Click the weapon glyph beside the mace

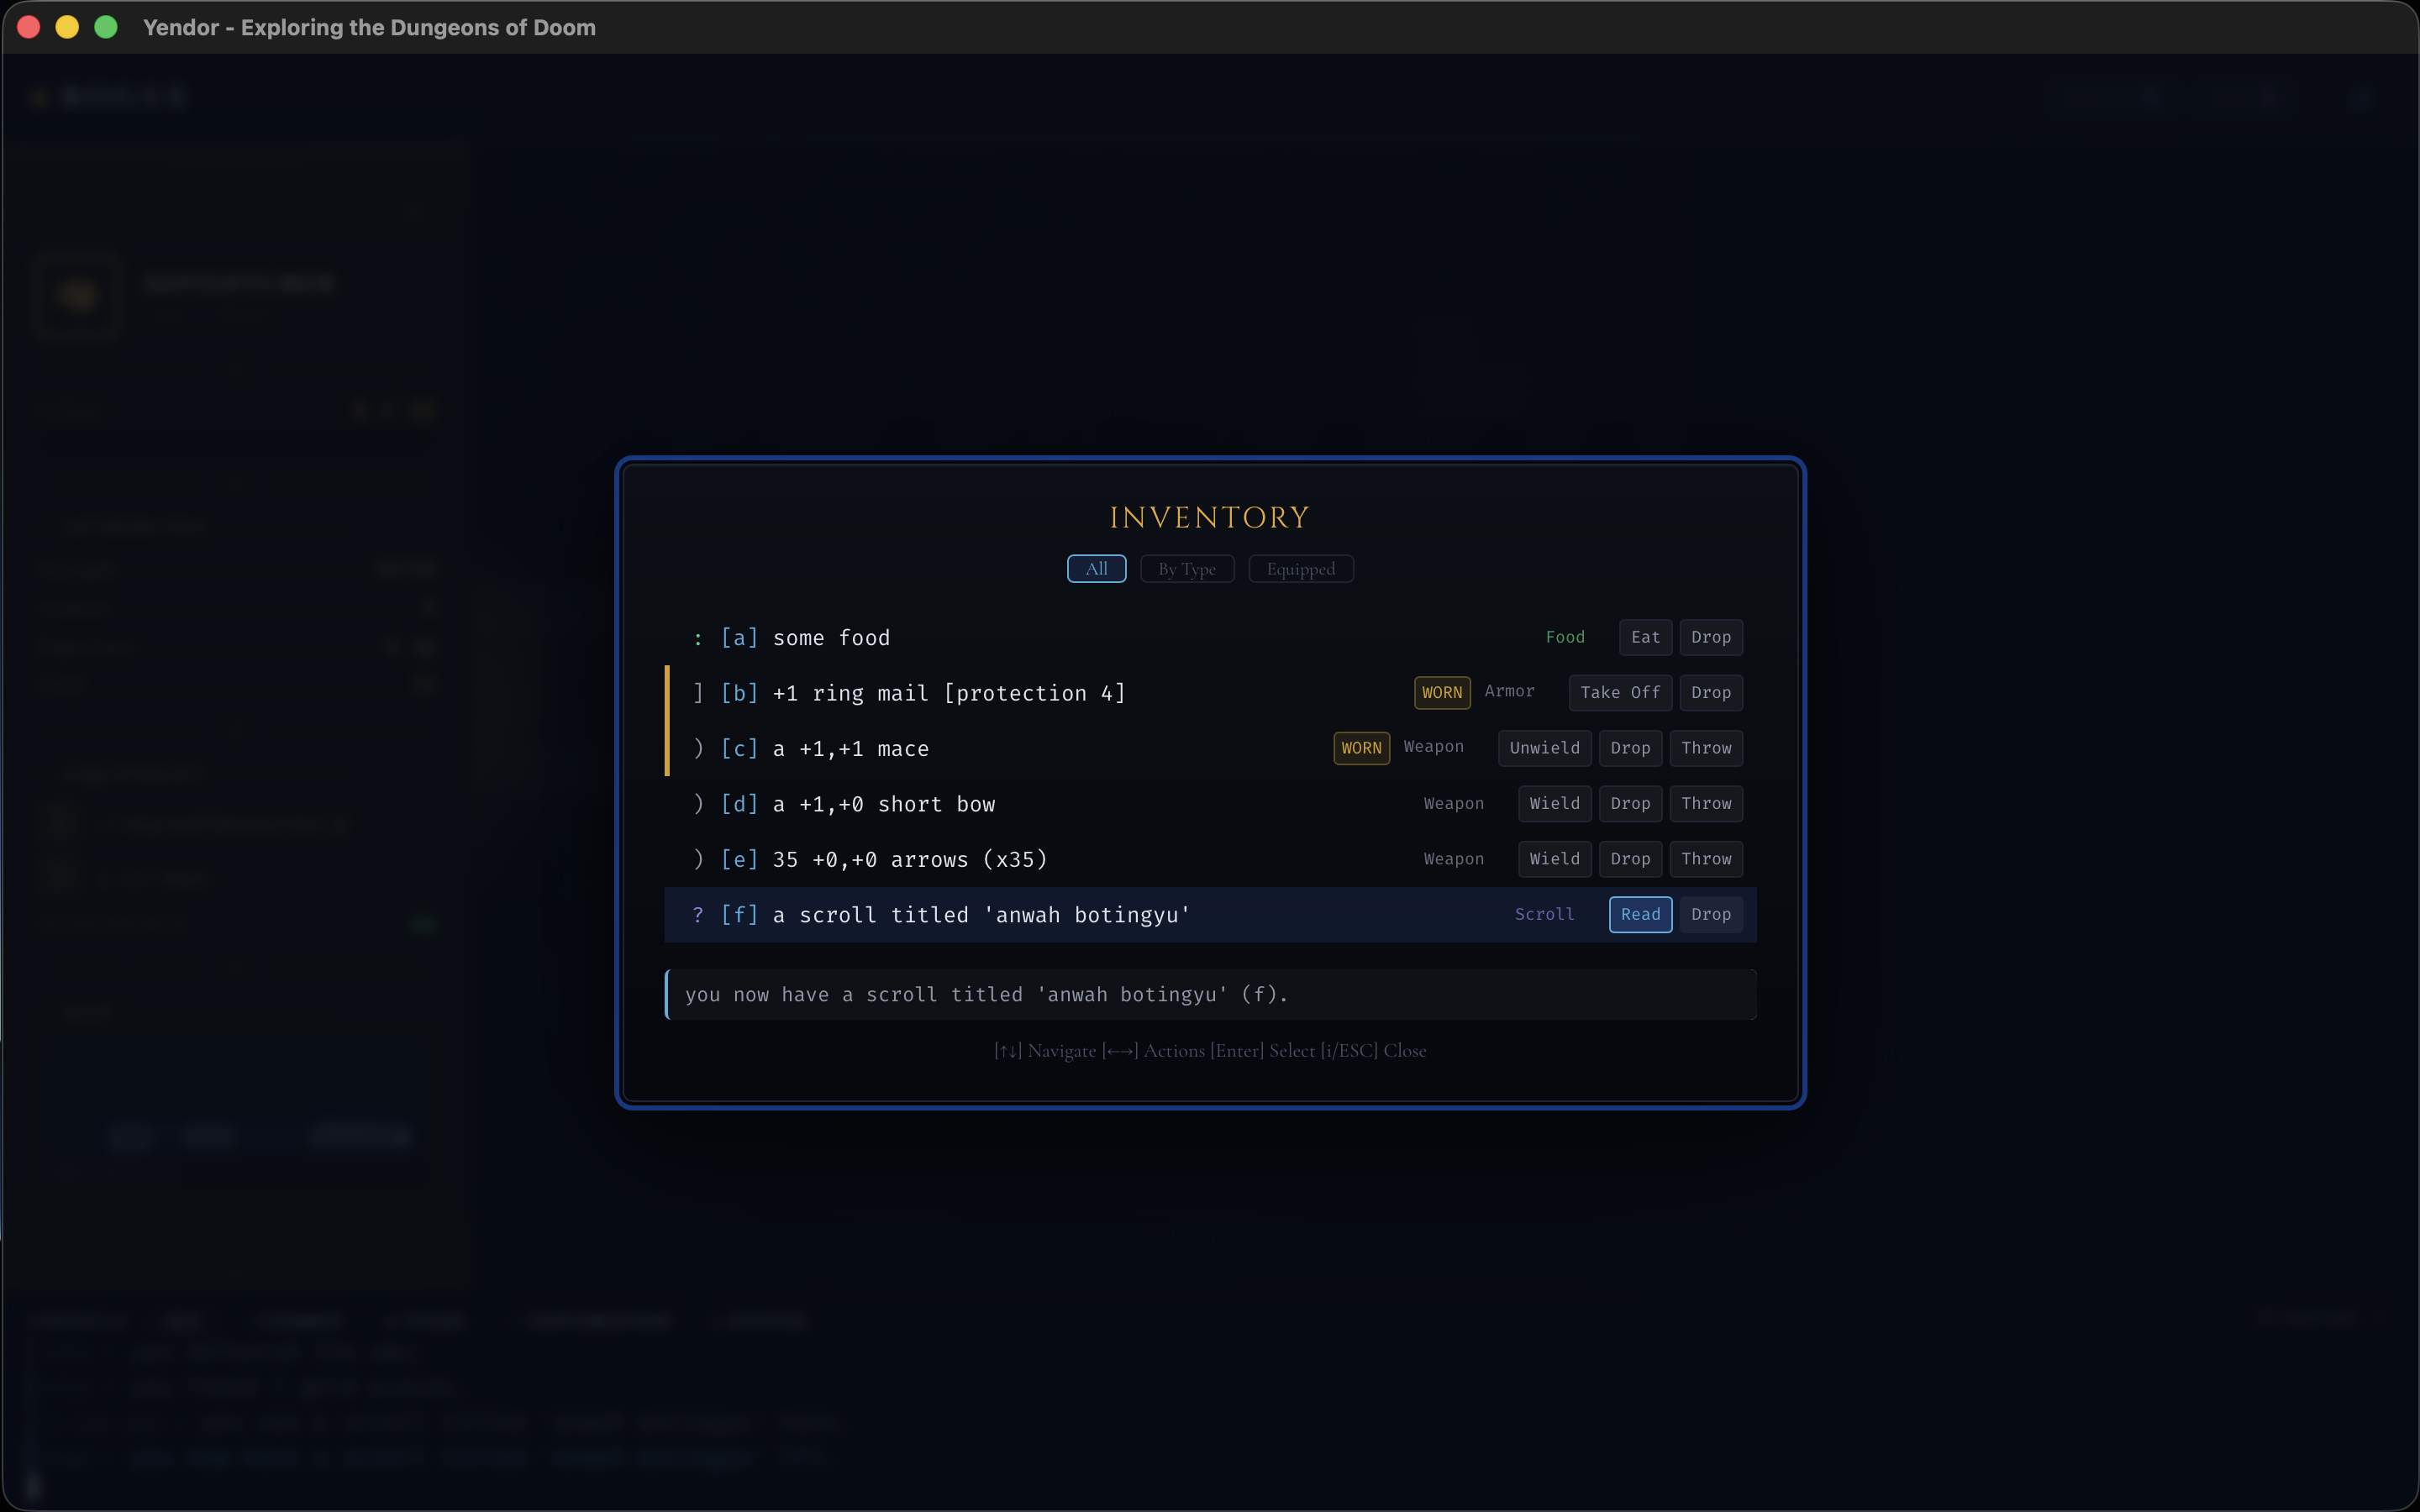click(x=699, y=748)
